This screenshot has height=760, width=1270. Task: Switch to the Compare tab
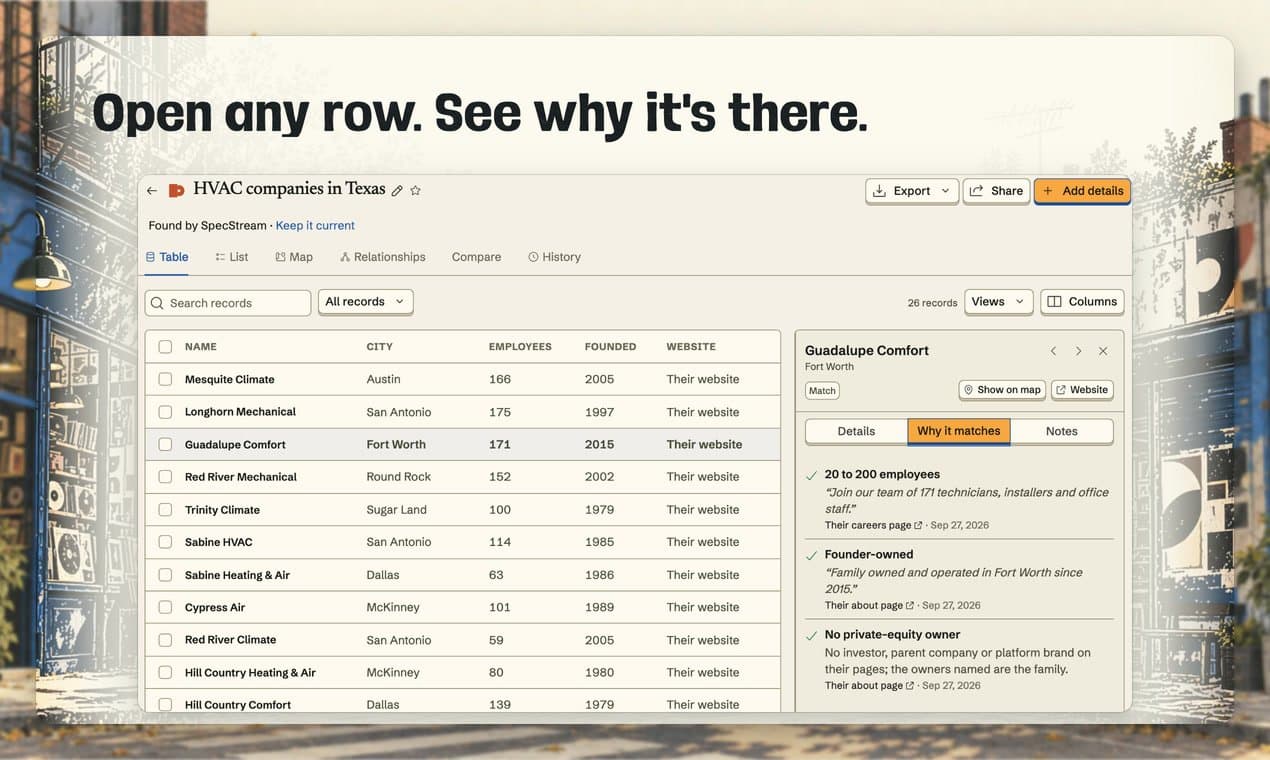476,257
